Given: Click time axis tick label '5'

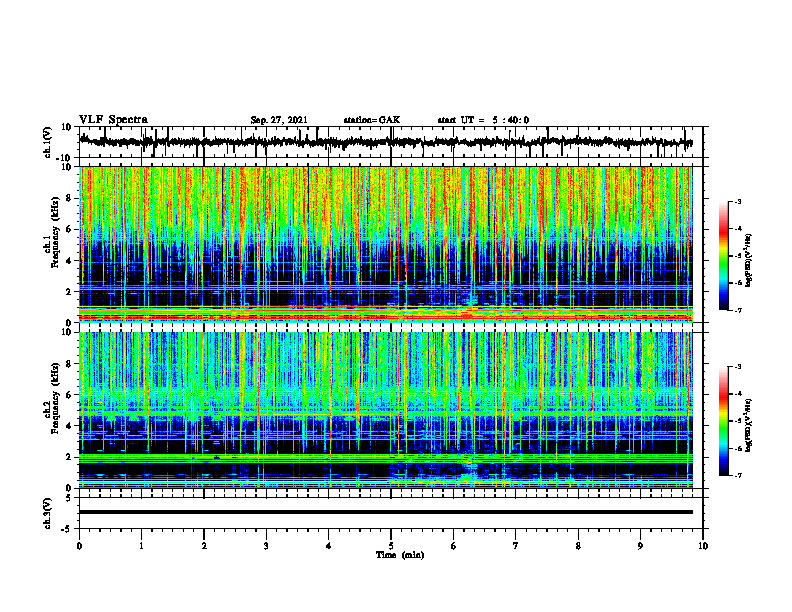Looking at the screenshot, I should tap(391, 546).
